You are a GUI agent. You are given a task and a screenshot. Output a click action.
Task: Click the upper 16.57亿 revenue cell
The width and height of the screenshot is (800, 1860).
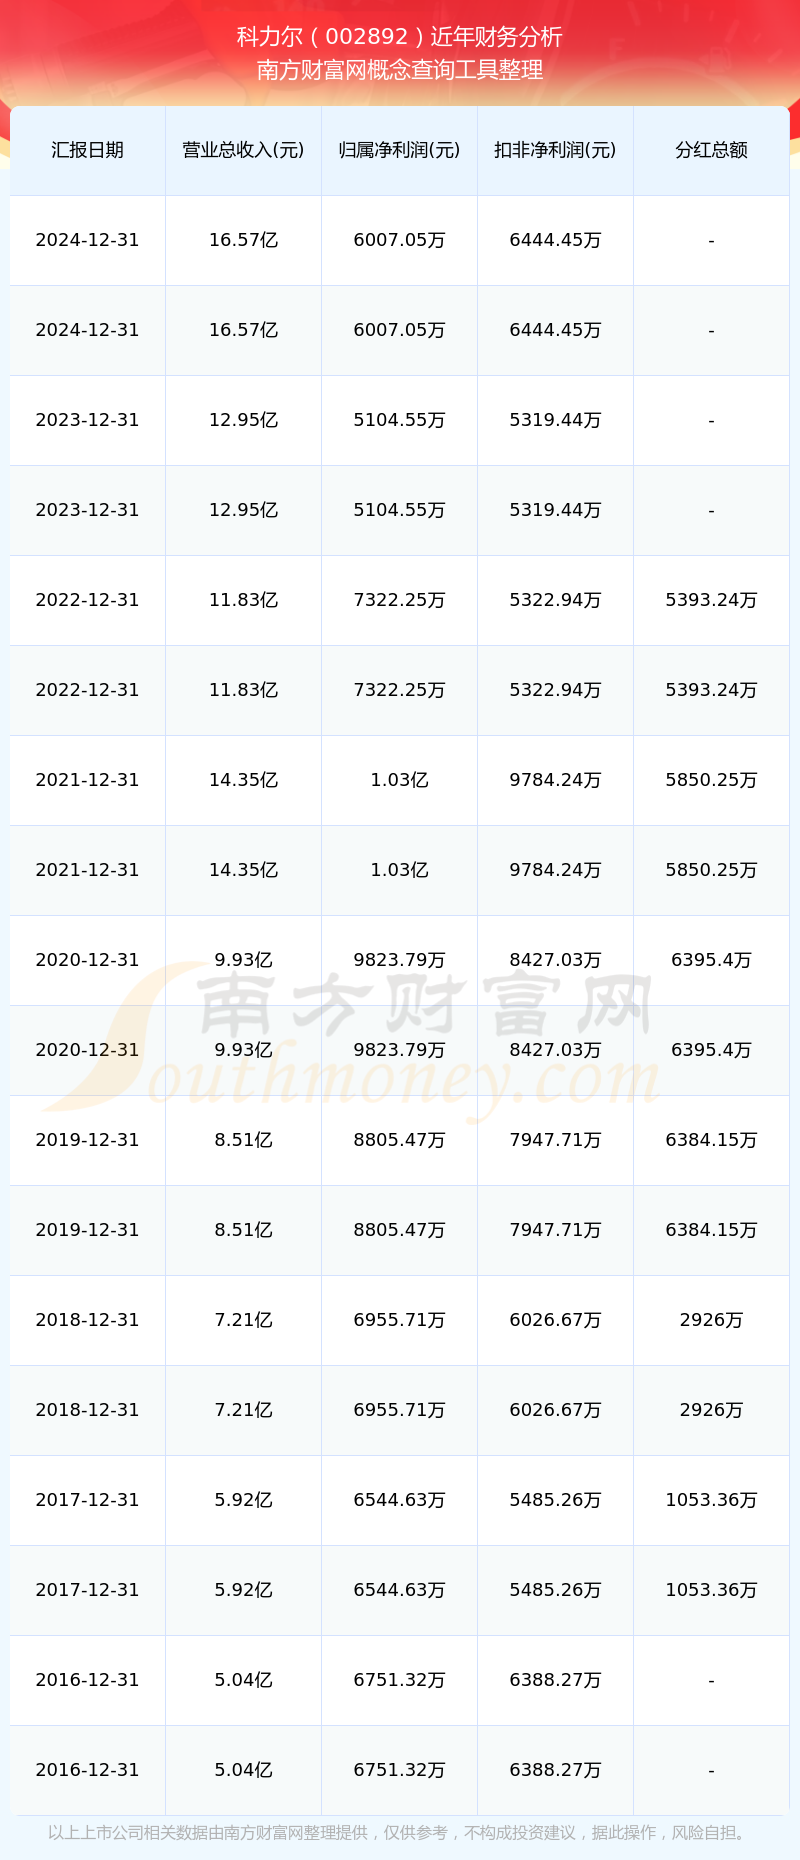coord(243,240)
